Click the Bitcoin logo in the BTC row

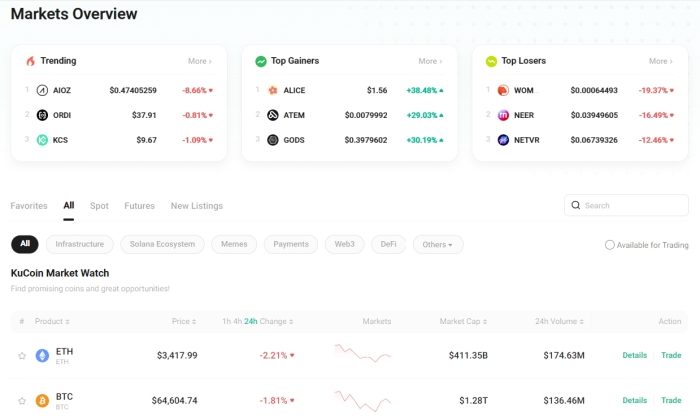42,400
